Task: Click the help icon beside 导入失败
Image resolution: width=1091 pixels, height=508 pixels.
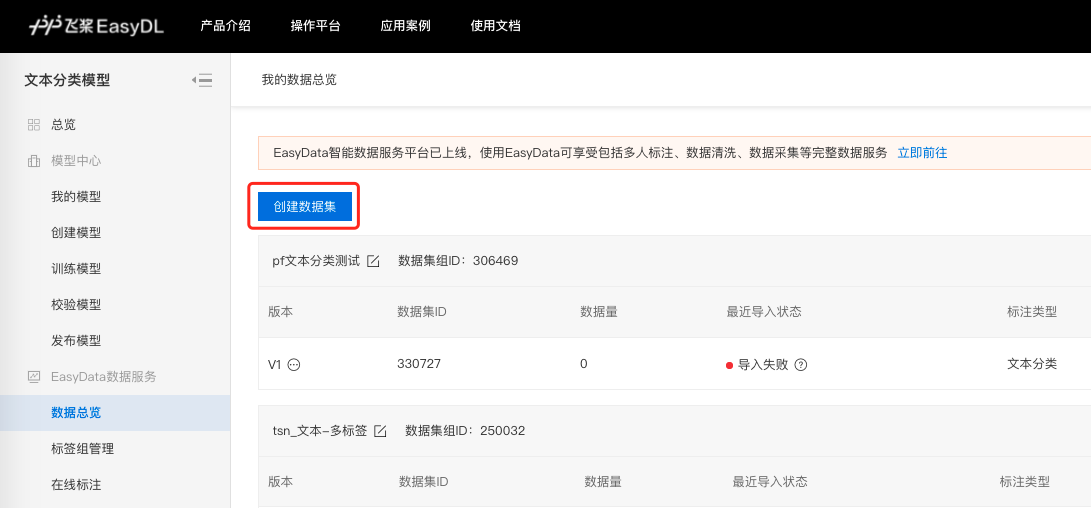Action: [801, 364]
